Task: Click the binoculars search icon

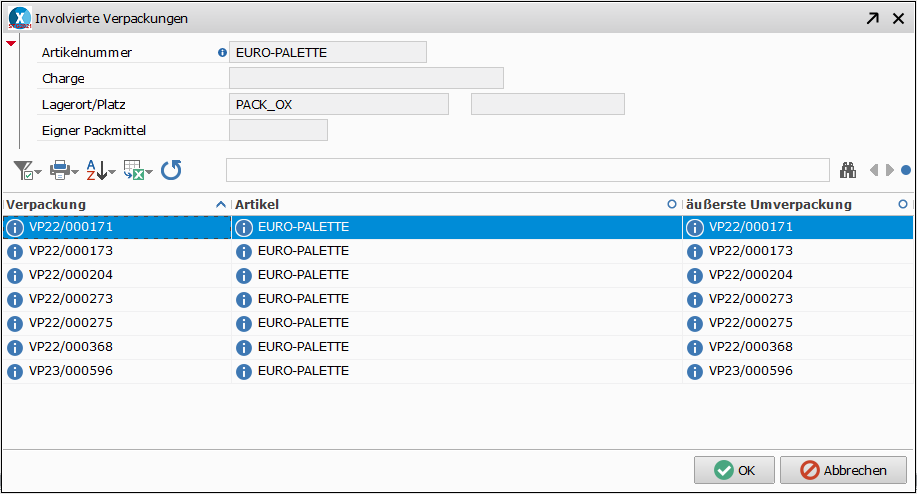Action: pyautogui.click(x=848, y=170)
